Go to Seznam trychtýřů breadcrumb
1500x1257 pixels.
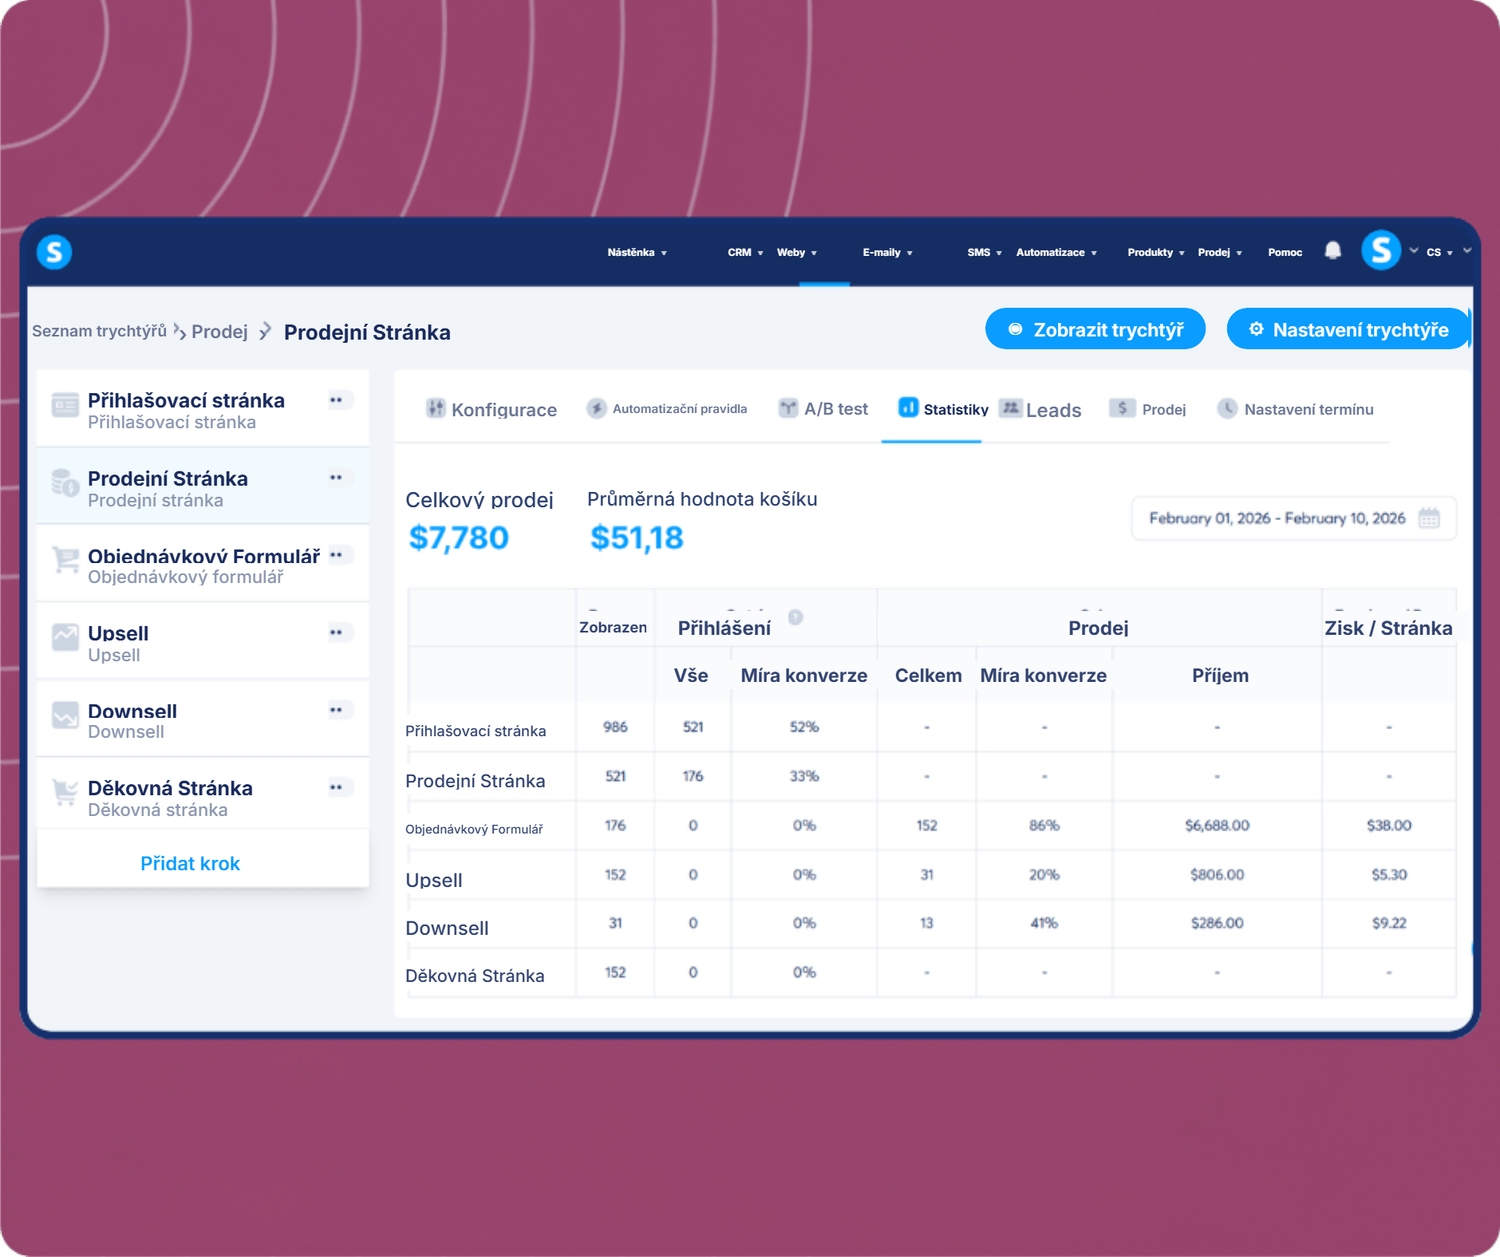(x=99, y=331)
